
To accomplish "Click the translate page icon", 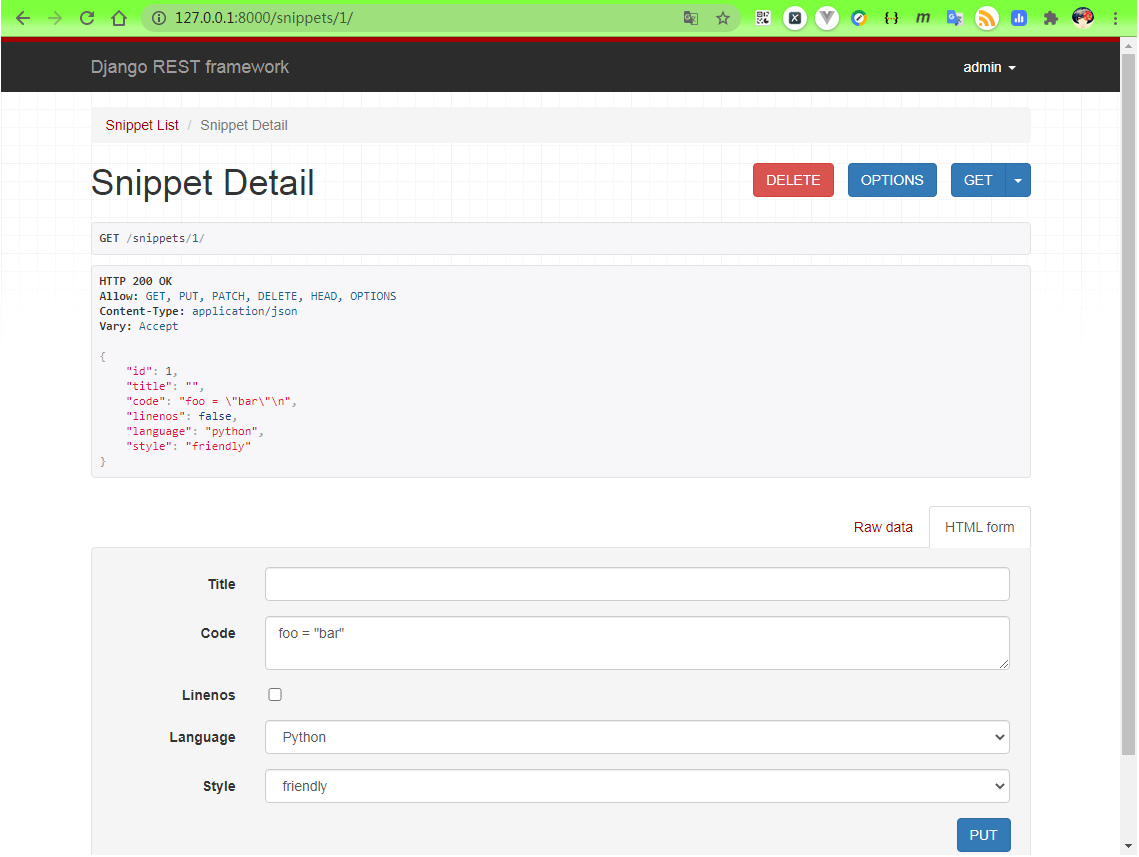I will 691,18.
